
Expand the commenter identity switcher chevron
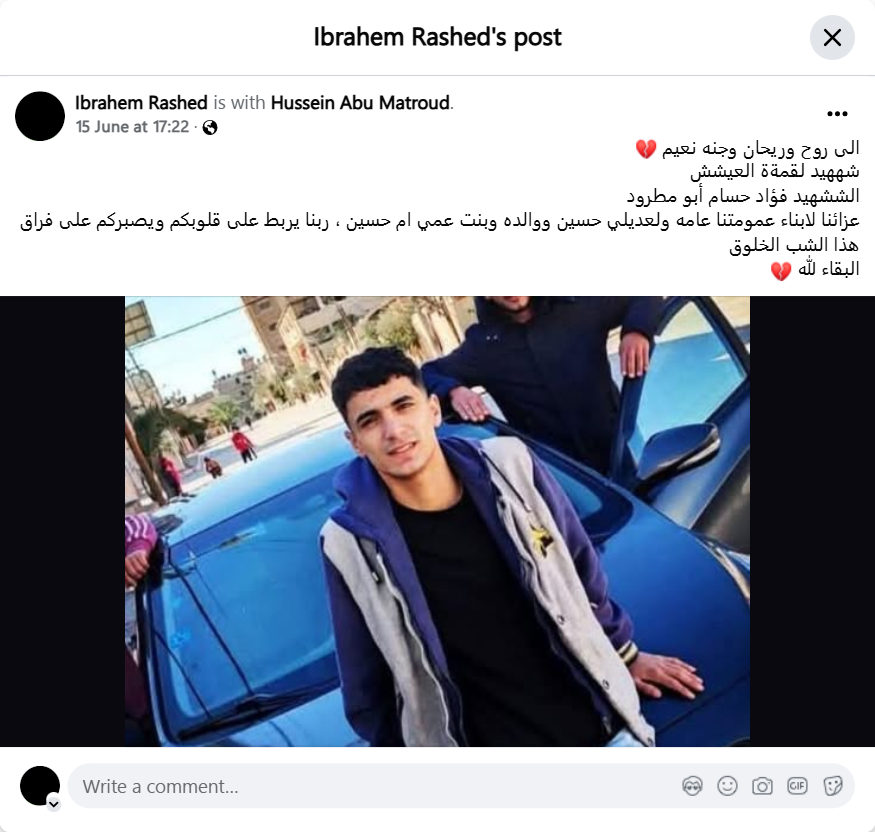tap(54, 804)
